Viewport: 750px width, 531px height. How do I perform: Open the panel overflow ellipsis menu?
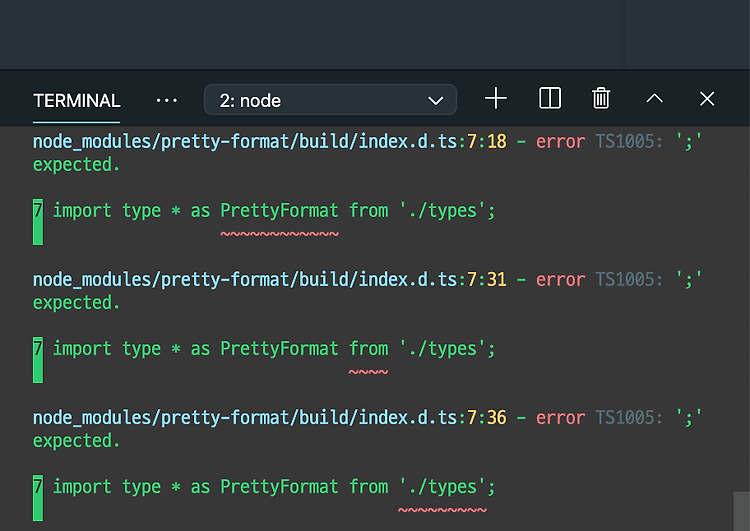166,100
